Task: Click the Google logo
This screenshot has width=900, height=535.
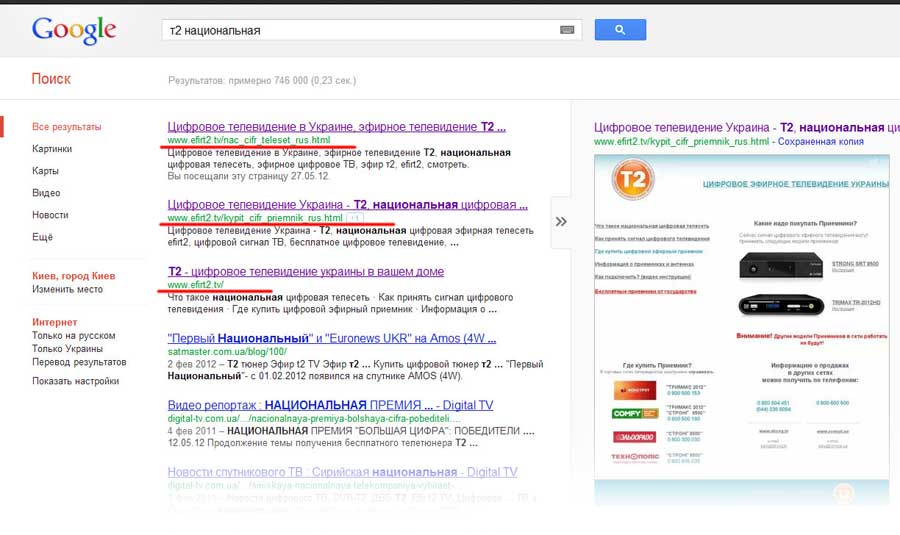Action: pos(74,30)
